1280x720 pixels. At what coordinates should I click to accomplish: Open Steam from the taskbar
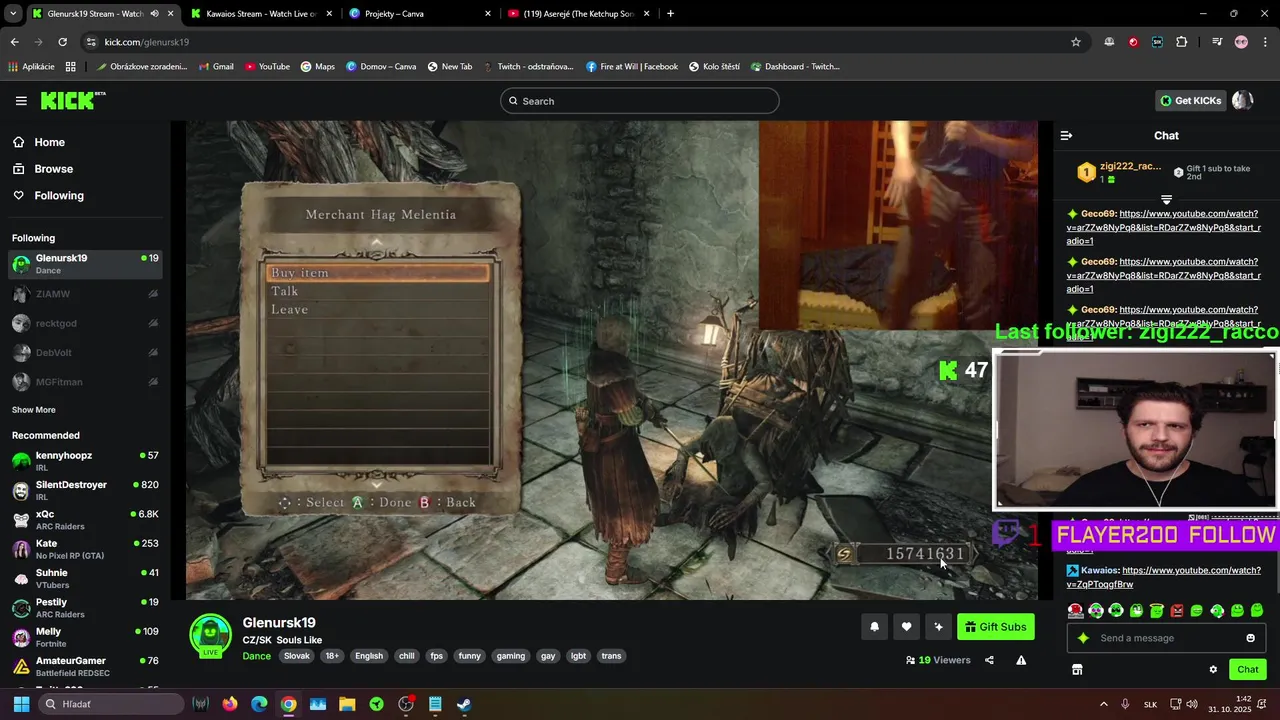click(464, 704)
